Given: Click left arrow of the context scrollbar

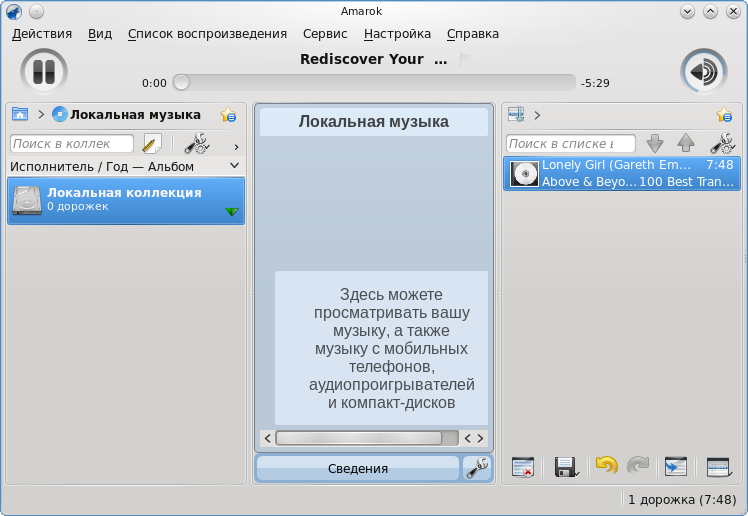Looking at the screenshot, I should pyautogui.click(x=267, y=438).
